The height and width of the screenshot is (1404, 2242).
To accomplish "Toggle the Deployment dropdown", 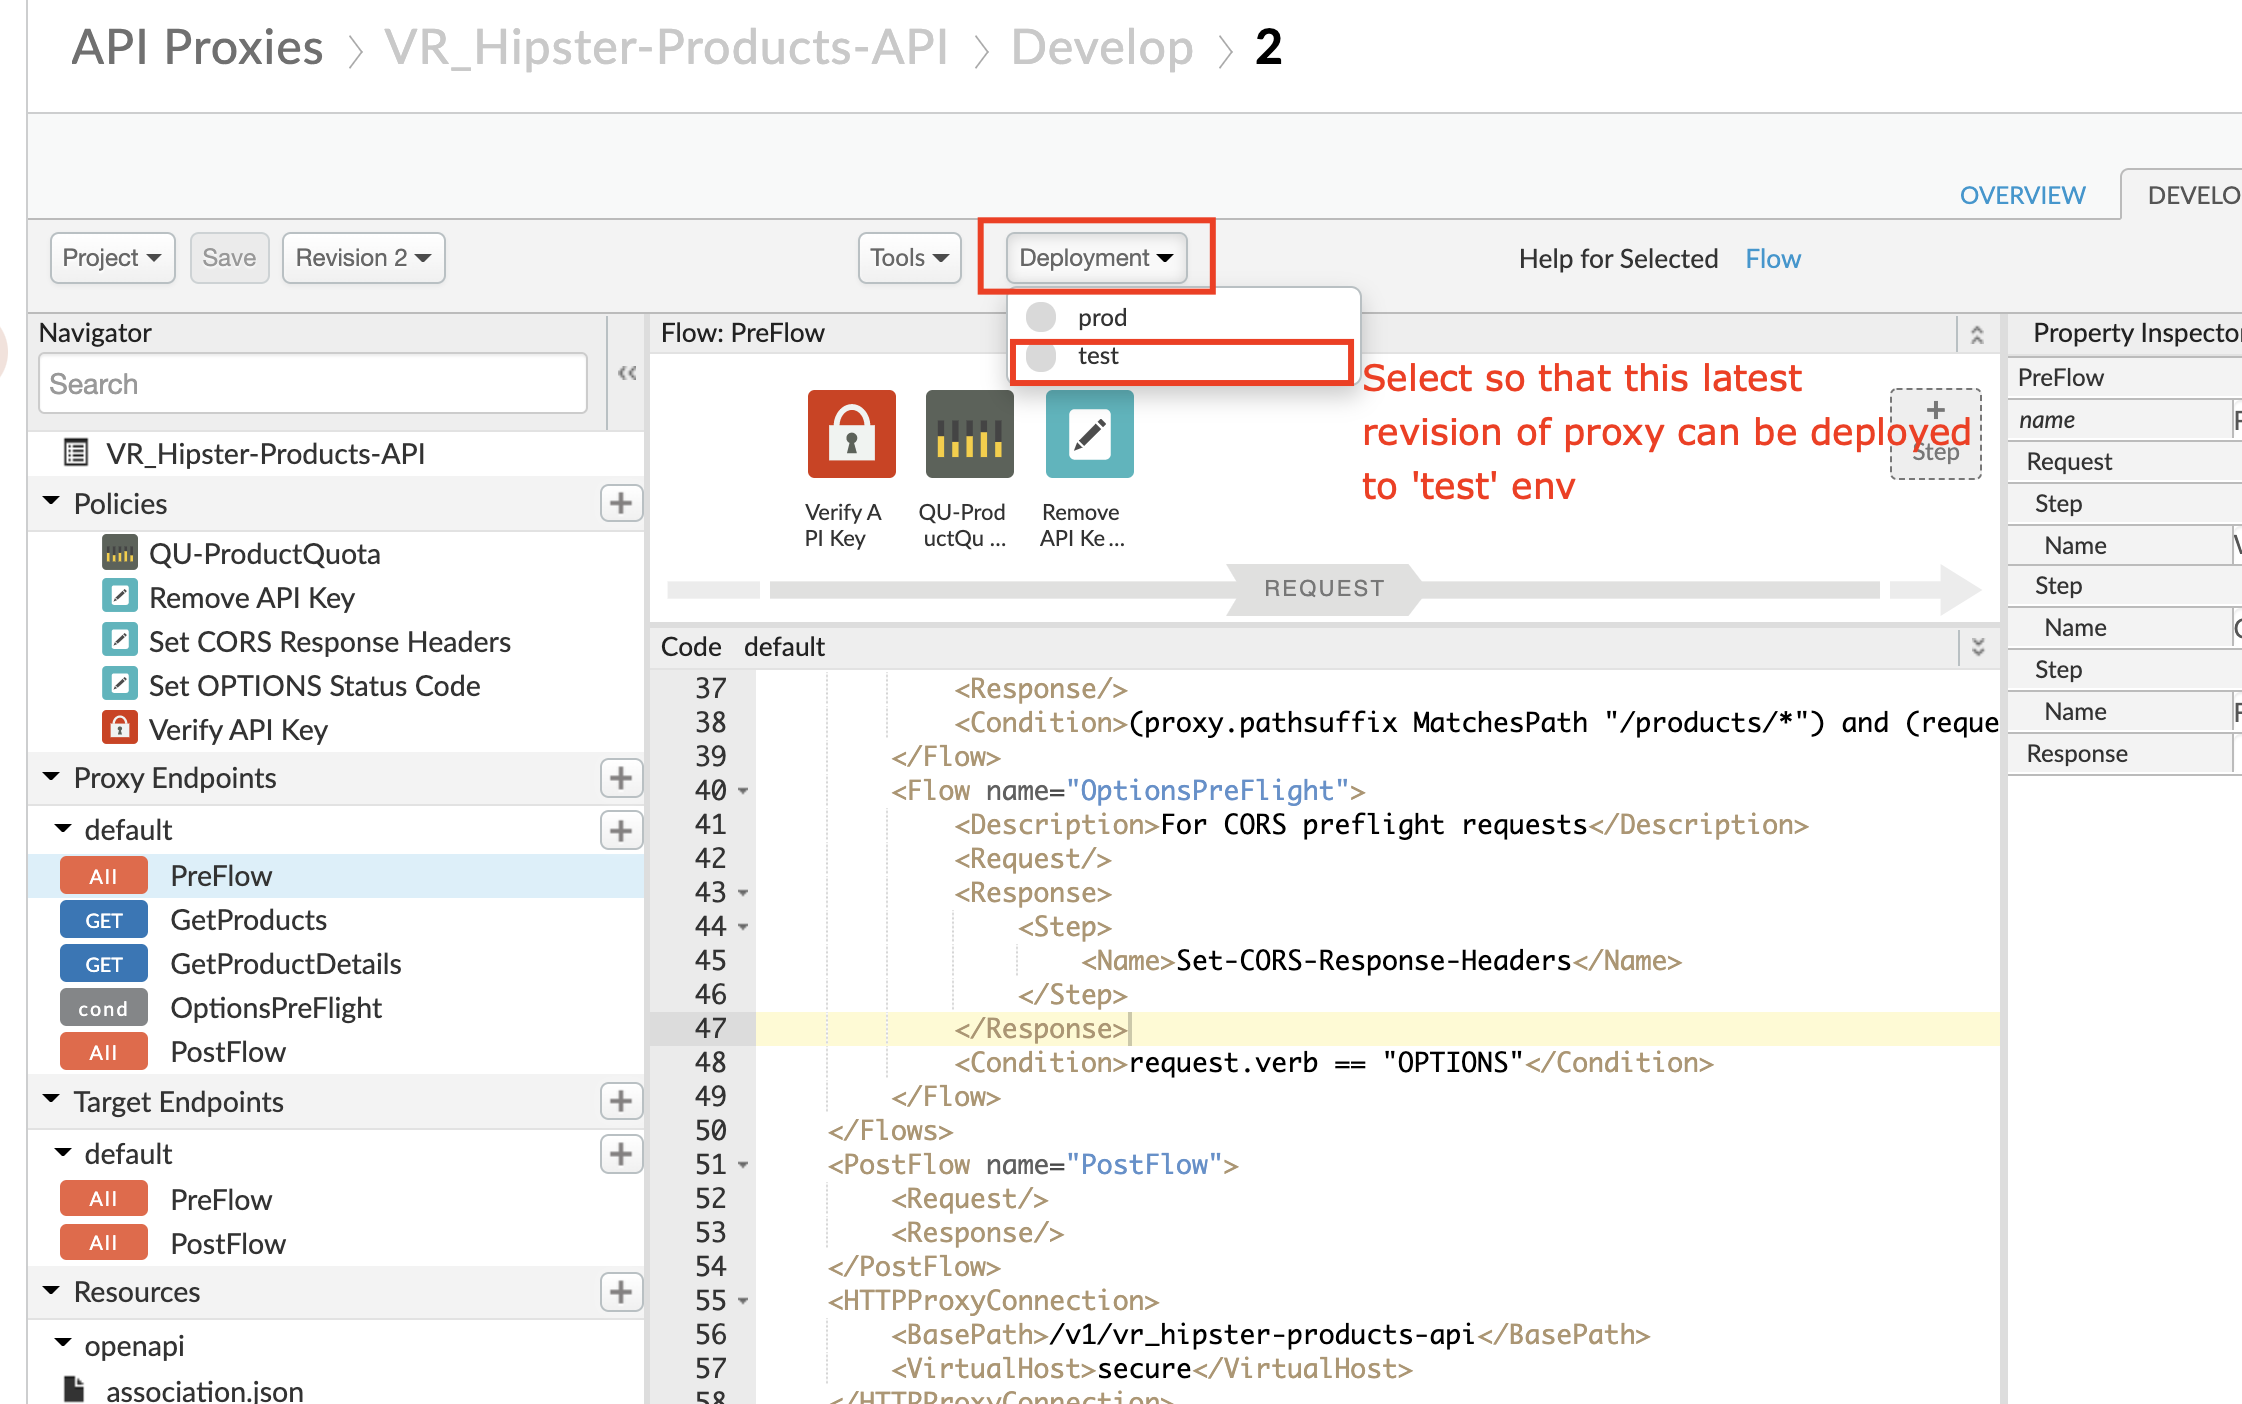I will coord(1097,258).
